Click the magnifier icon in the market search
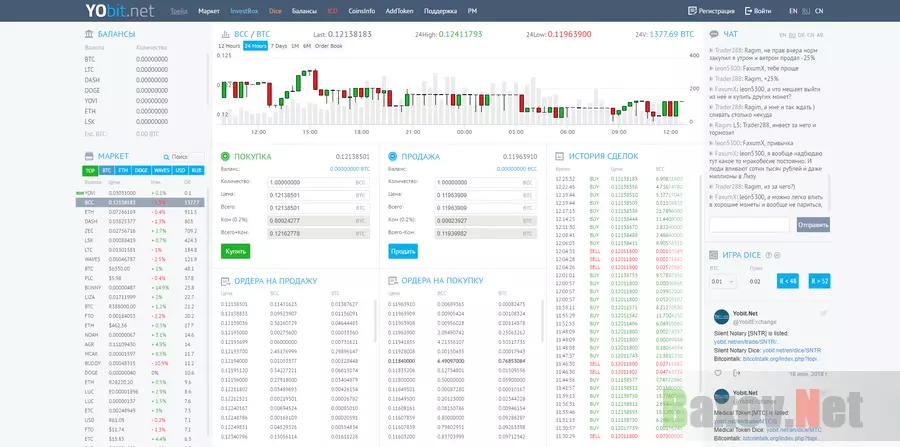The height and width of the screenshot is (447, 900). [x=166, y=157]
